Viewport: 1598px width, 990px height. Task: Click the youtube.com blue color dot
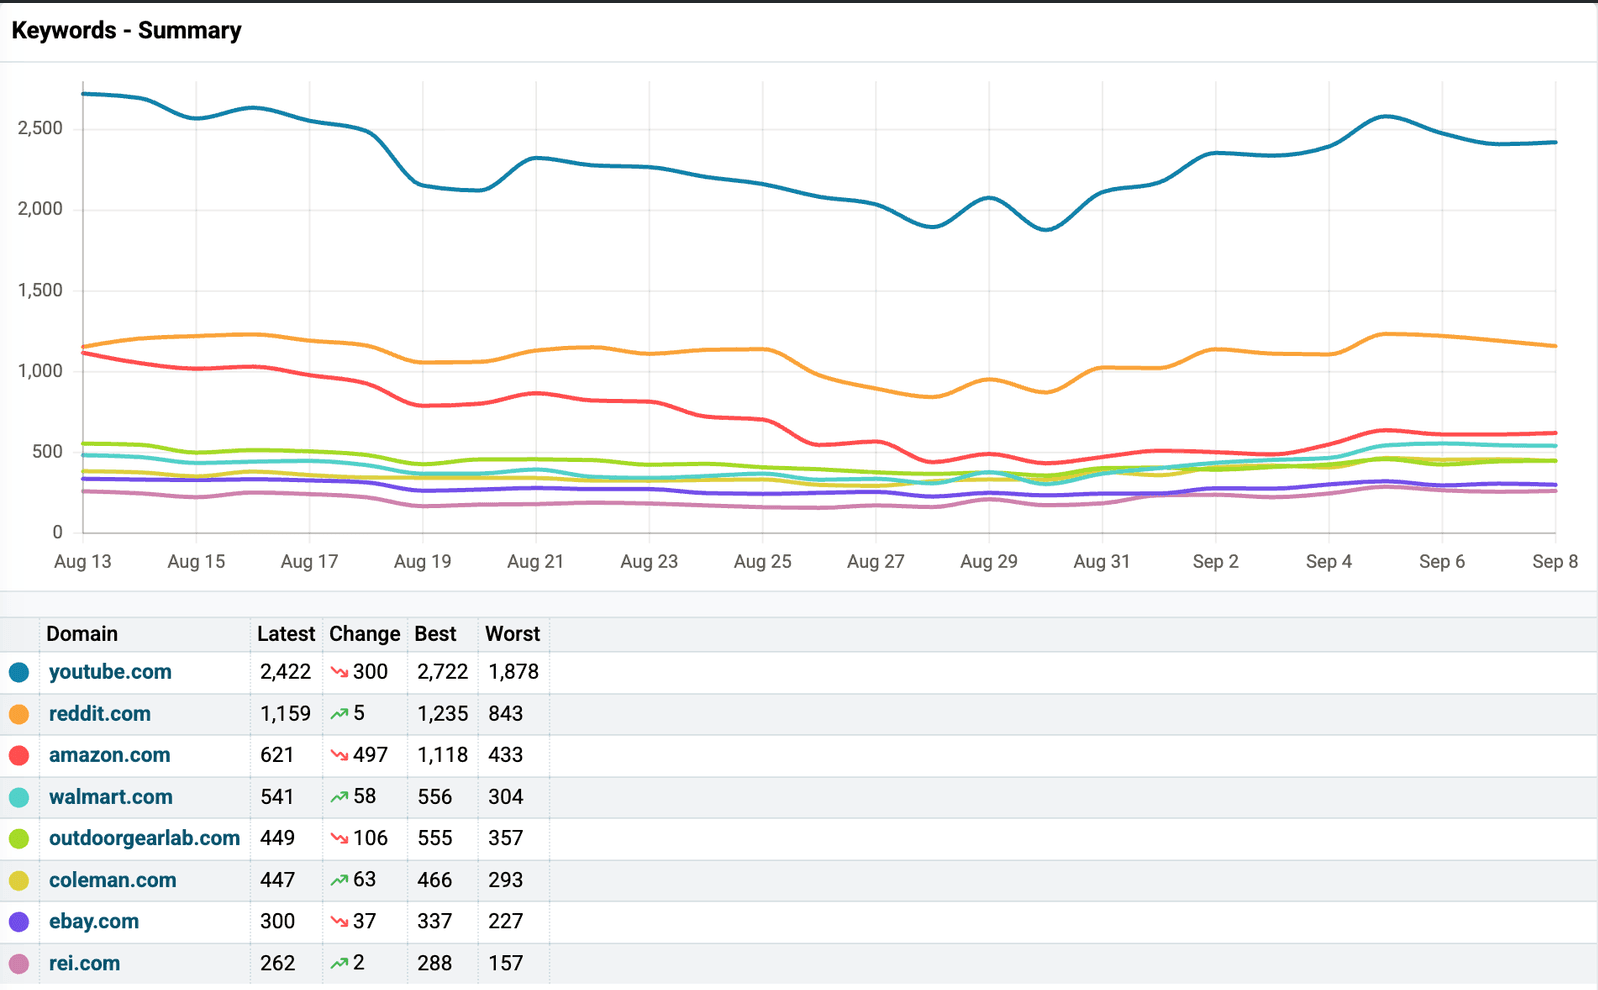point(19,672)
